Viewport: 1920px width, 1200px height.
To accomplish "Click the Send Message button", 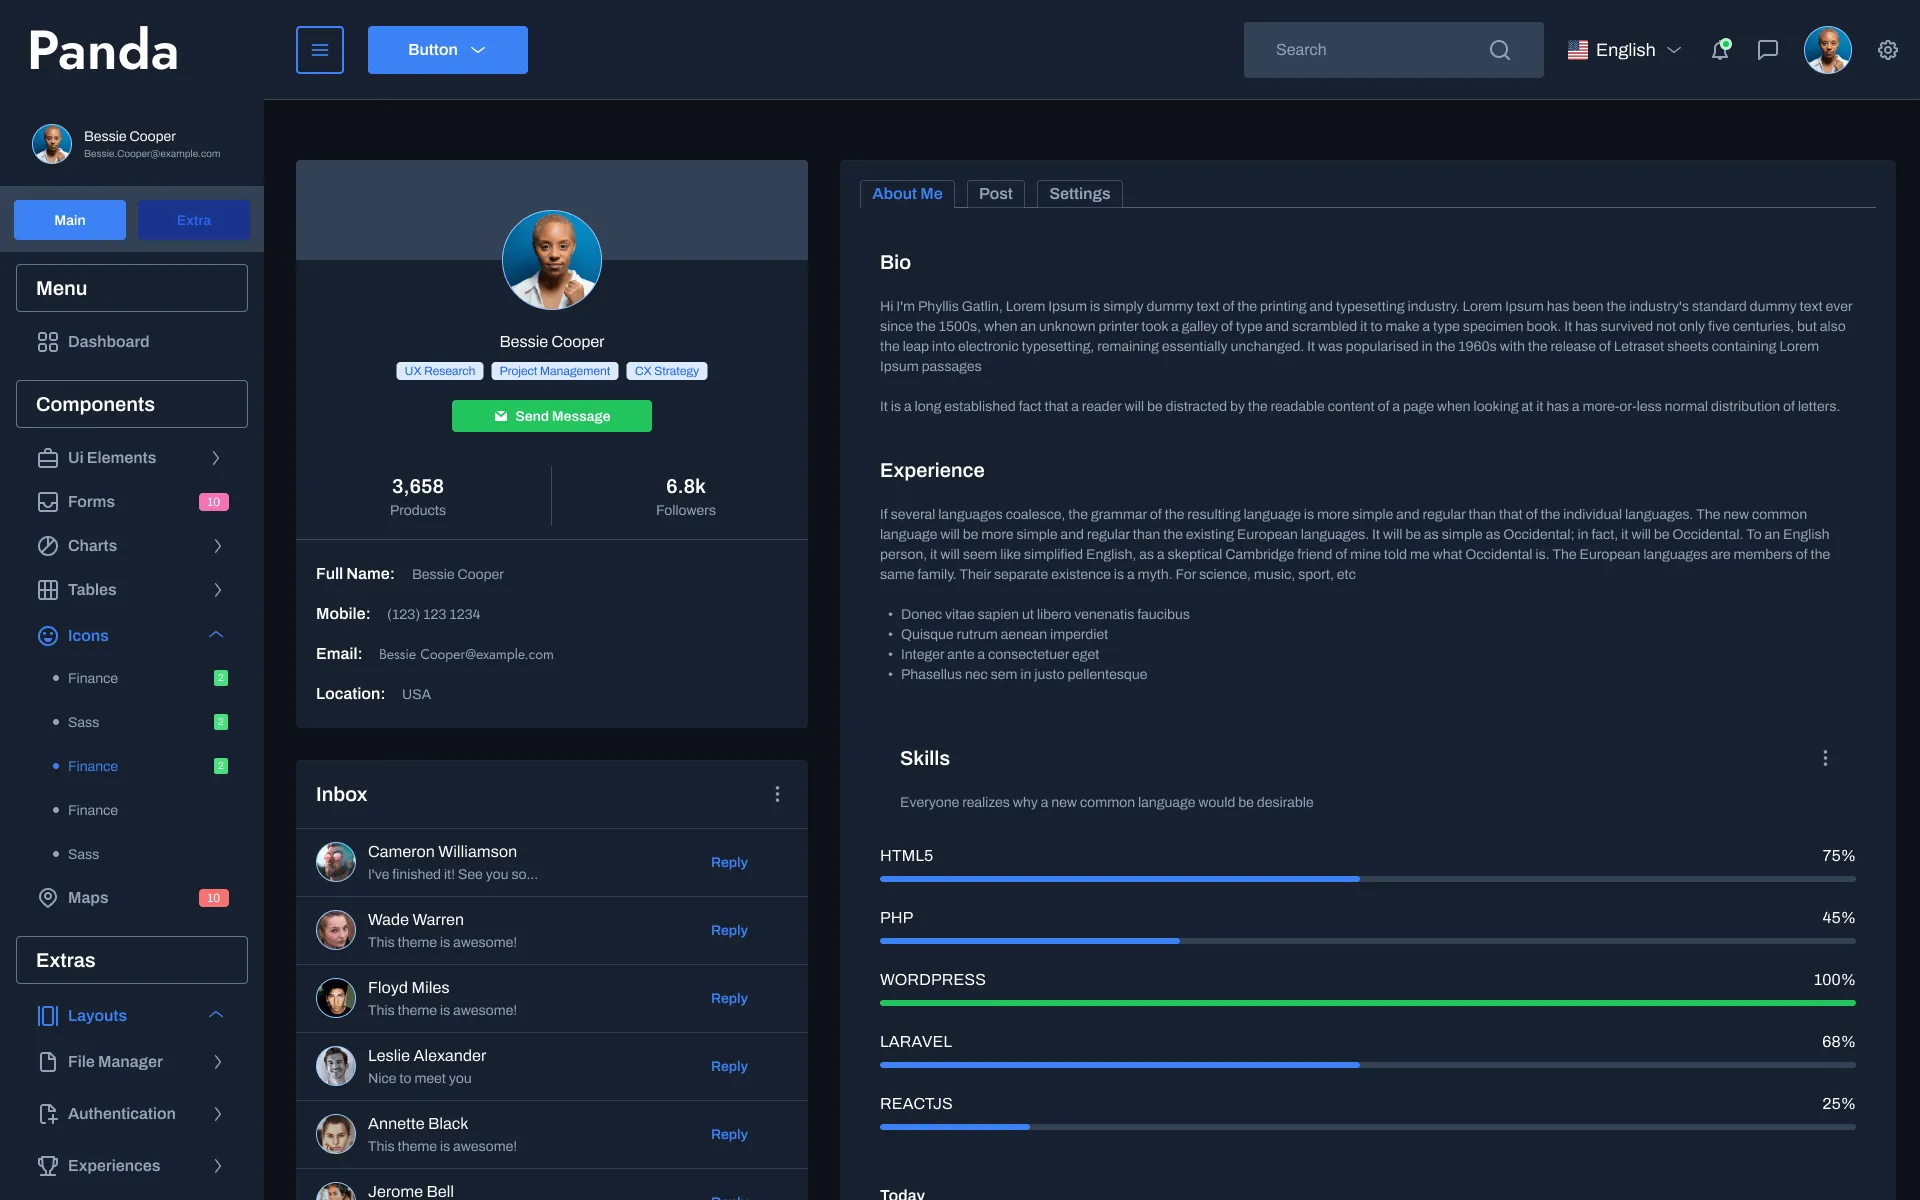I will pyautogui.click(x=552, y=416).
